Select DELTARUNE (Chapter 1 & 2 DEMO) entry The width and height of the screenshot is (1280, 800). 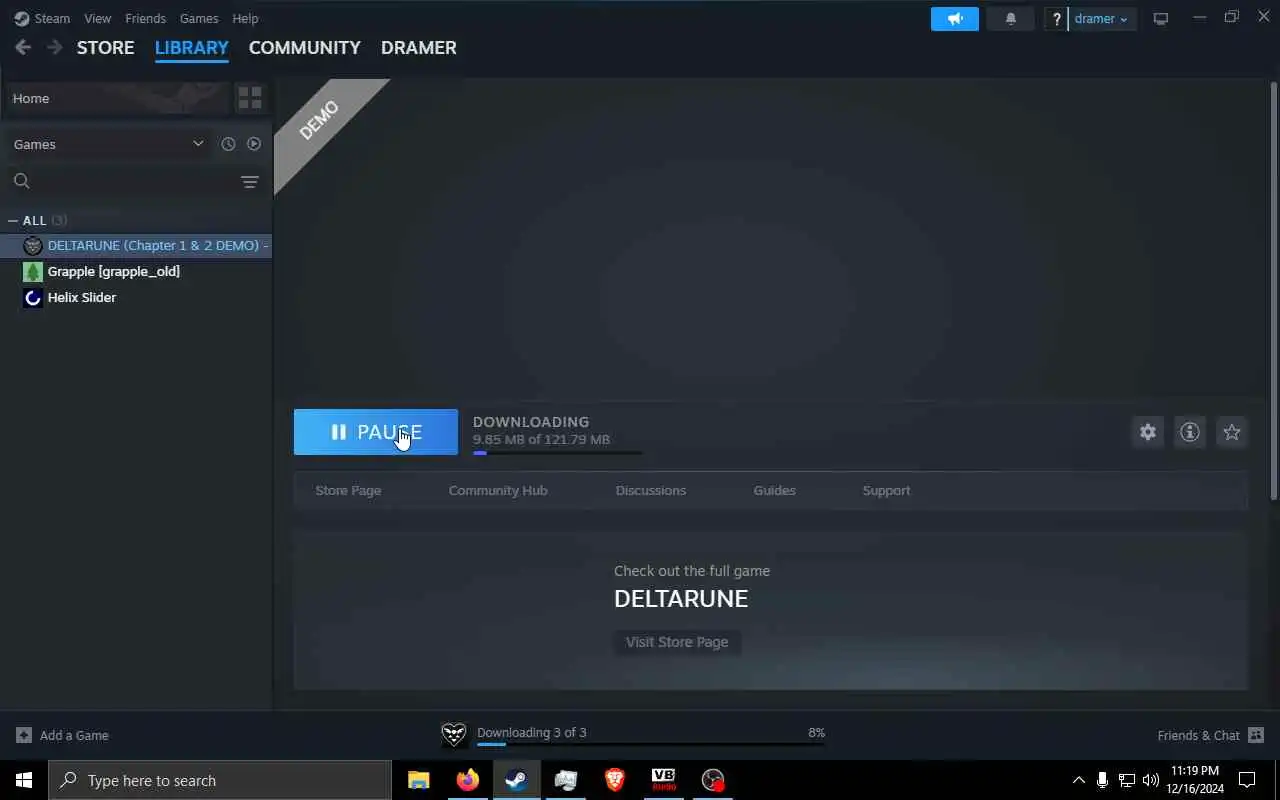(136, 245)
